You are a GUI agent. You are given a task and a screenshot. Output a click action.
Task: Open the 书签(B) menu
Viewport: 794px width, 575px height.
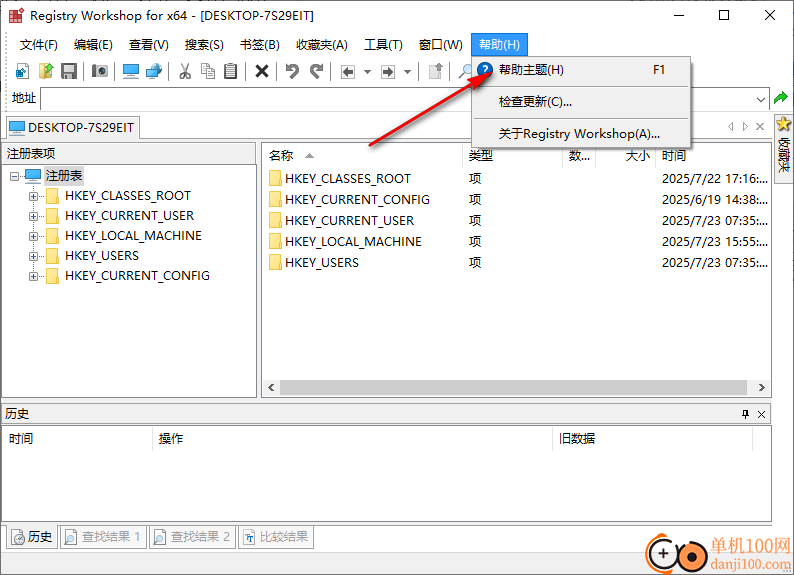point(260,45)
